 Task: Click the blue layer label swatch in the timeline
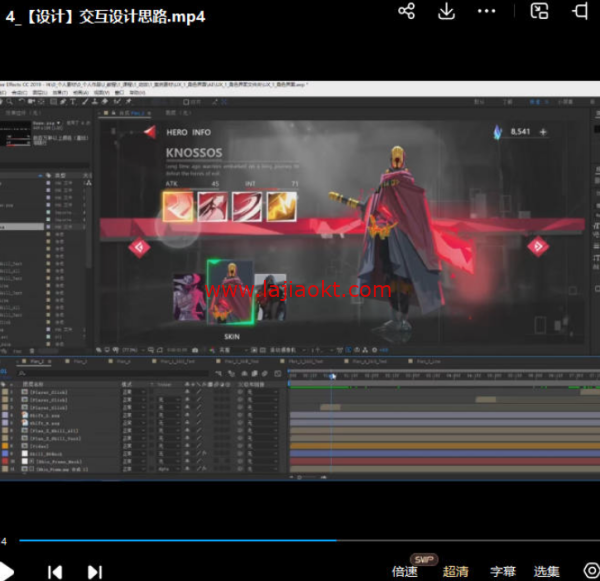pos(5,454)
